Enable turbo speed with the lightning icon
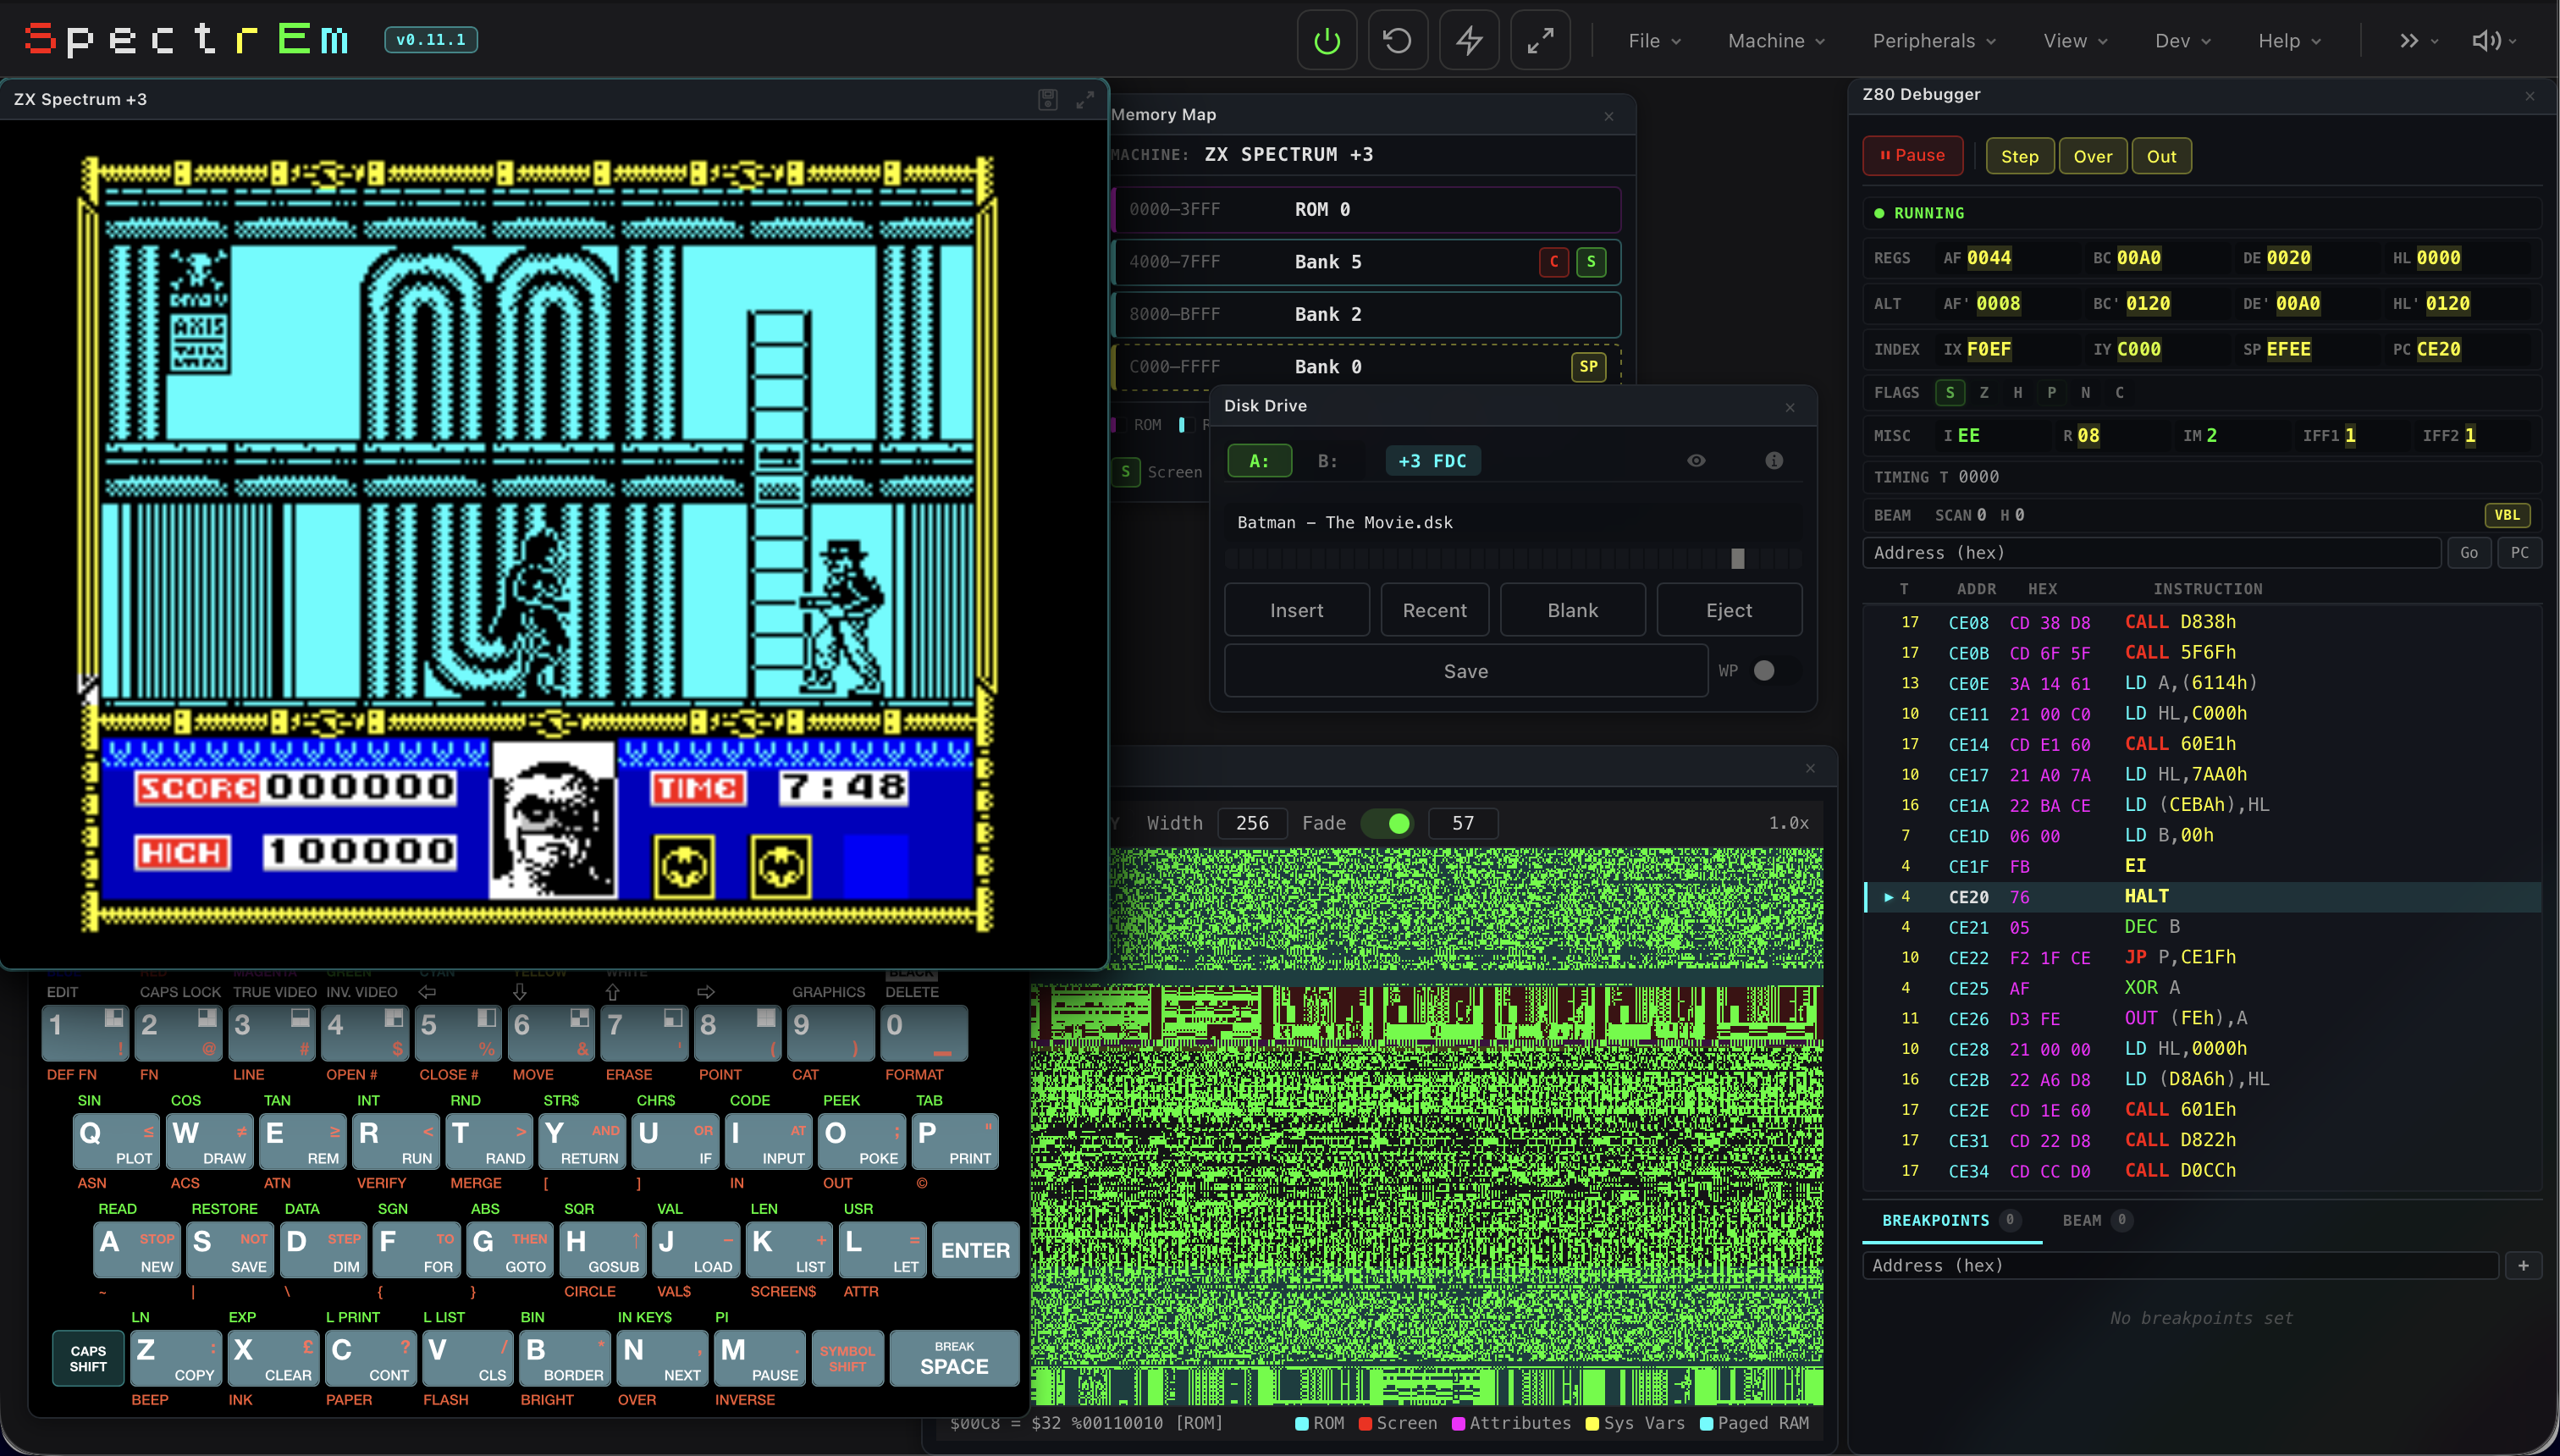The image size is (2560, 1456). pos(1468,40)
